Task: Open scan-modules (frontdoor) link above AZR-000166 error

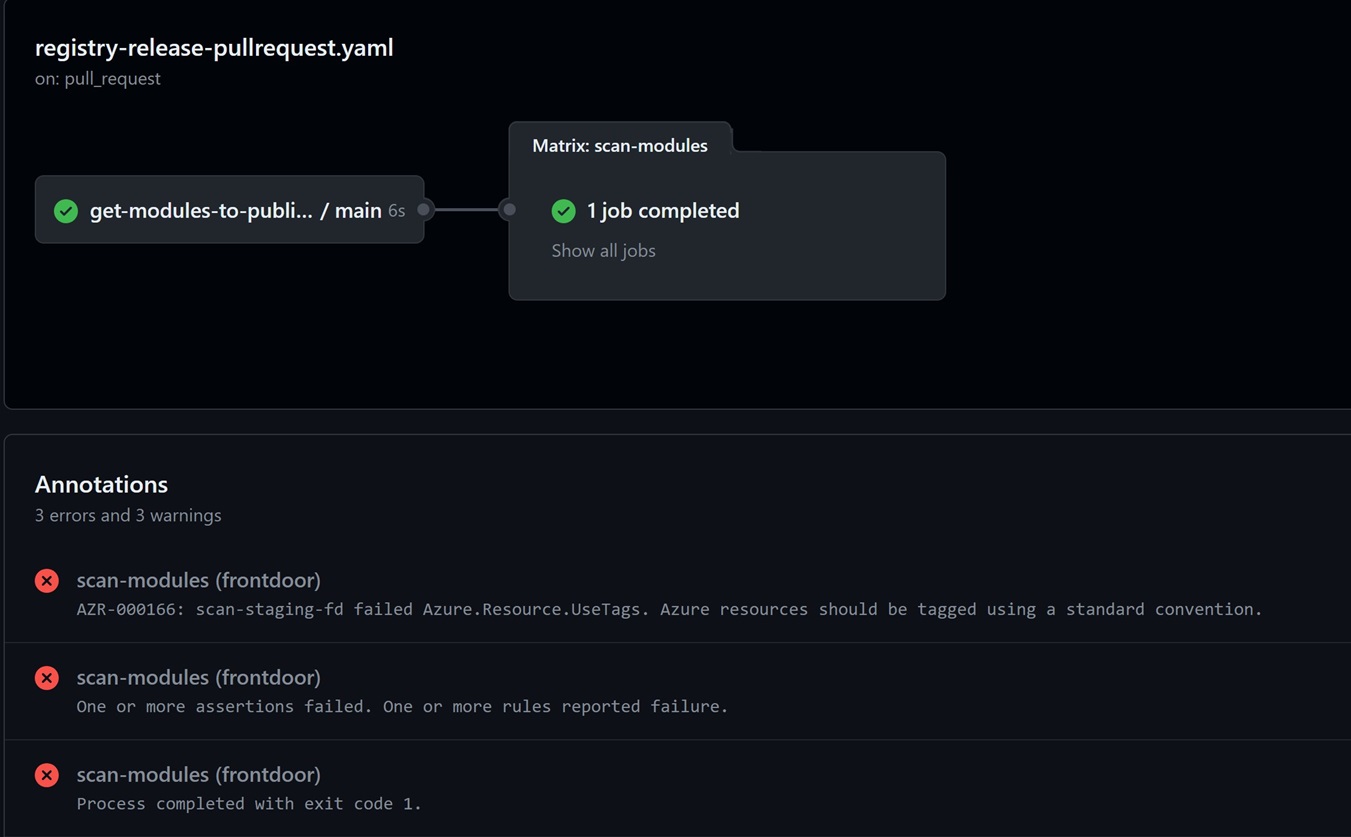Action: coord(198,580)
